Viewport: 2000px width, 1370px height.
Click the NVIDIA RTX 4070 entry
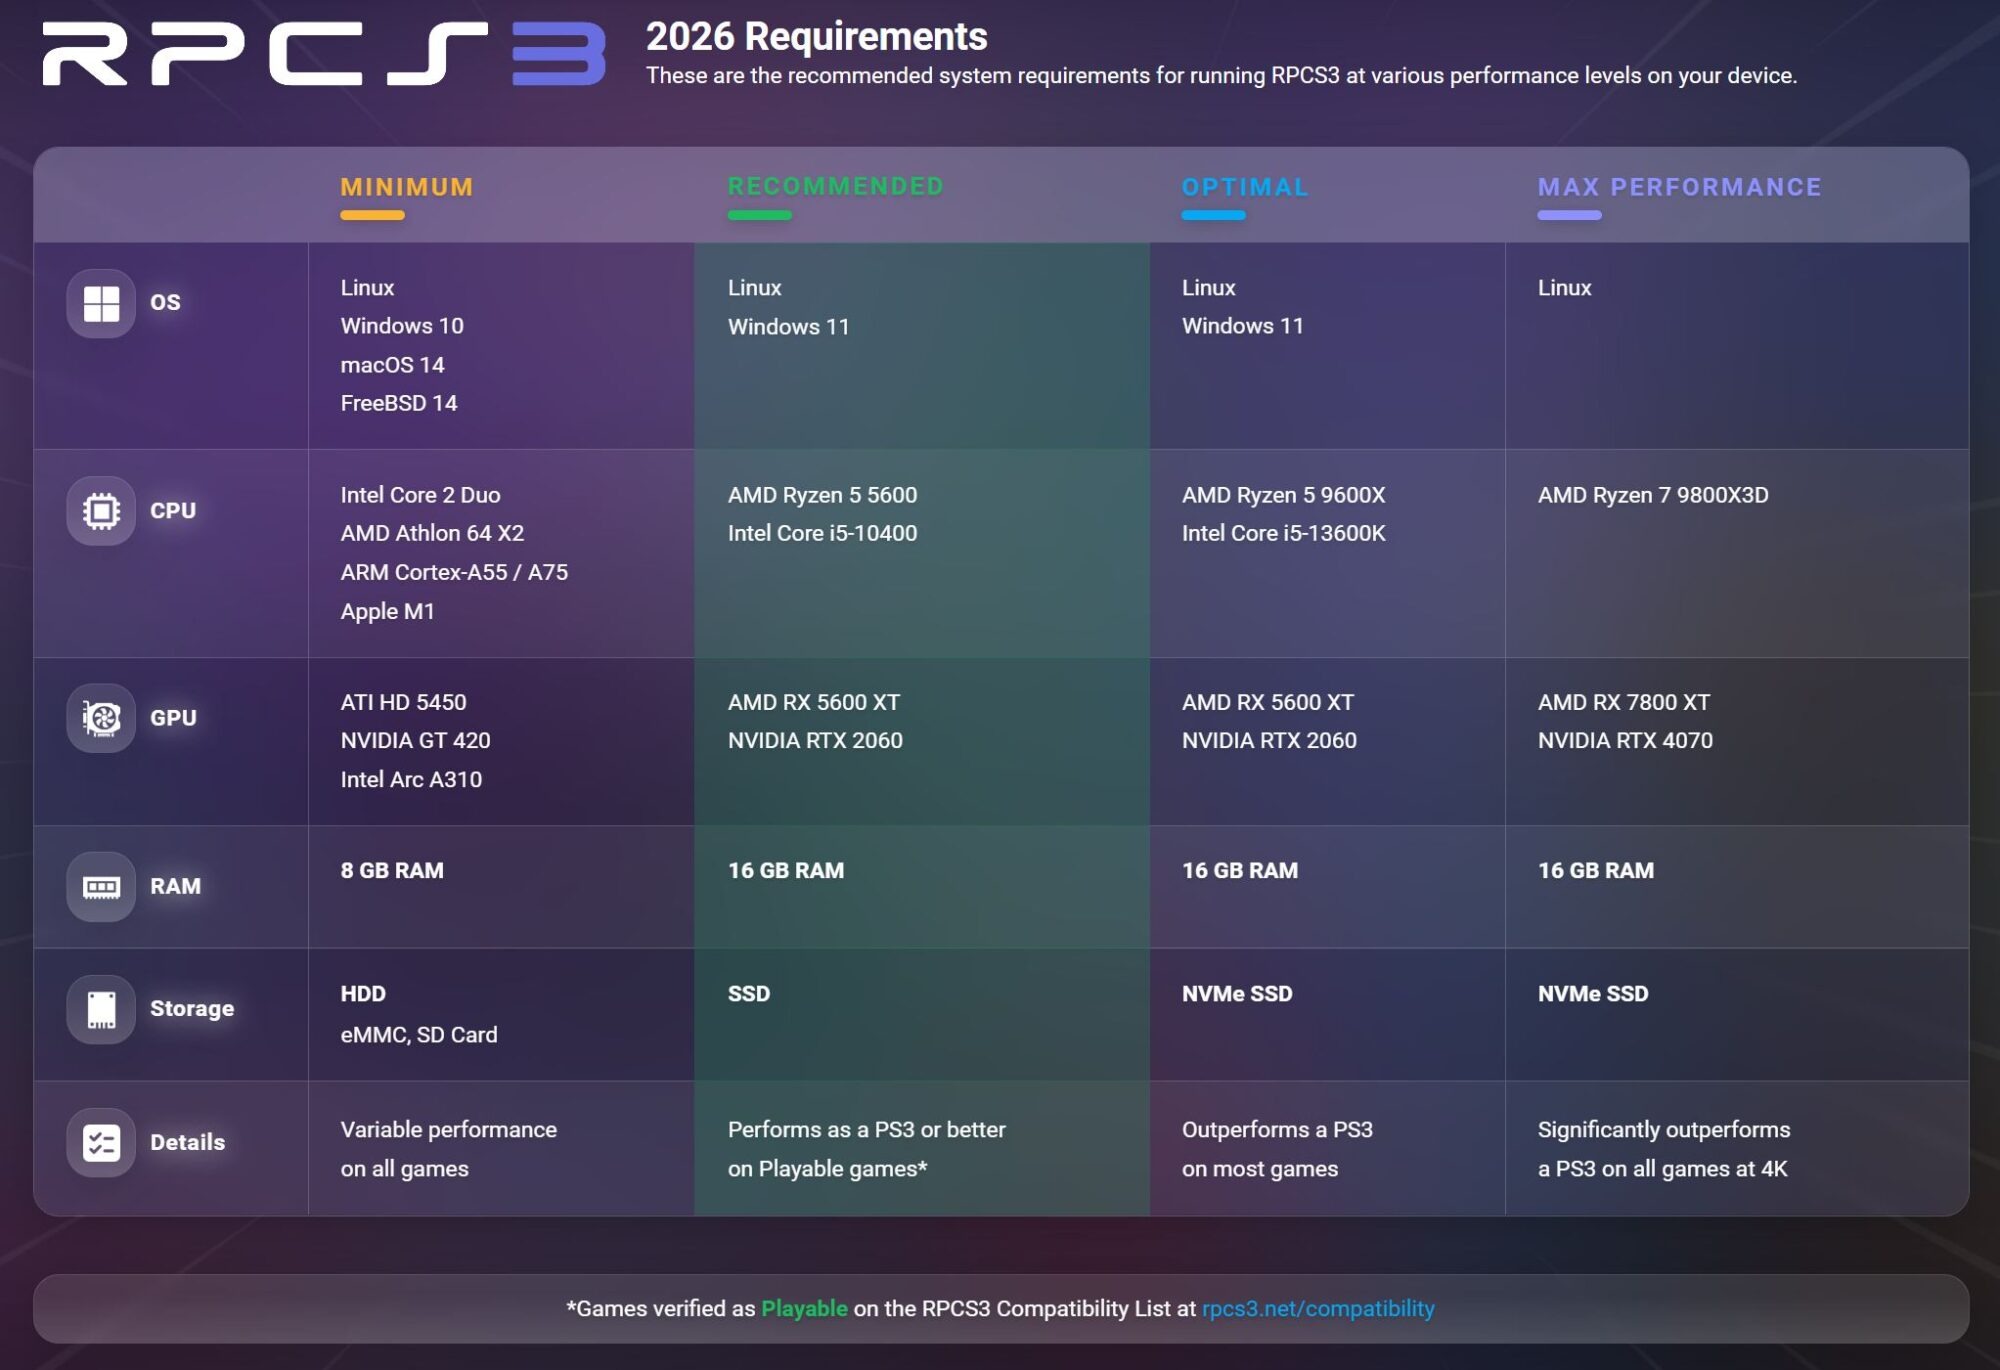coord(1624,741)
